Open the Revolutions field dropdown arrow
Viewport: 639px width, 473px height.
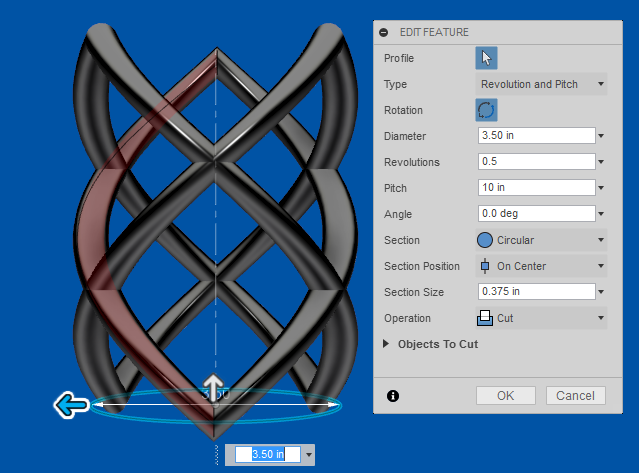601,162
